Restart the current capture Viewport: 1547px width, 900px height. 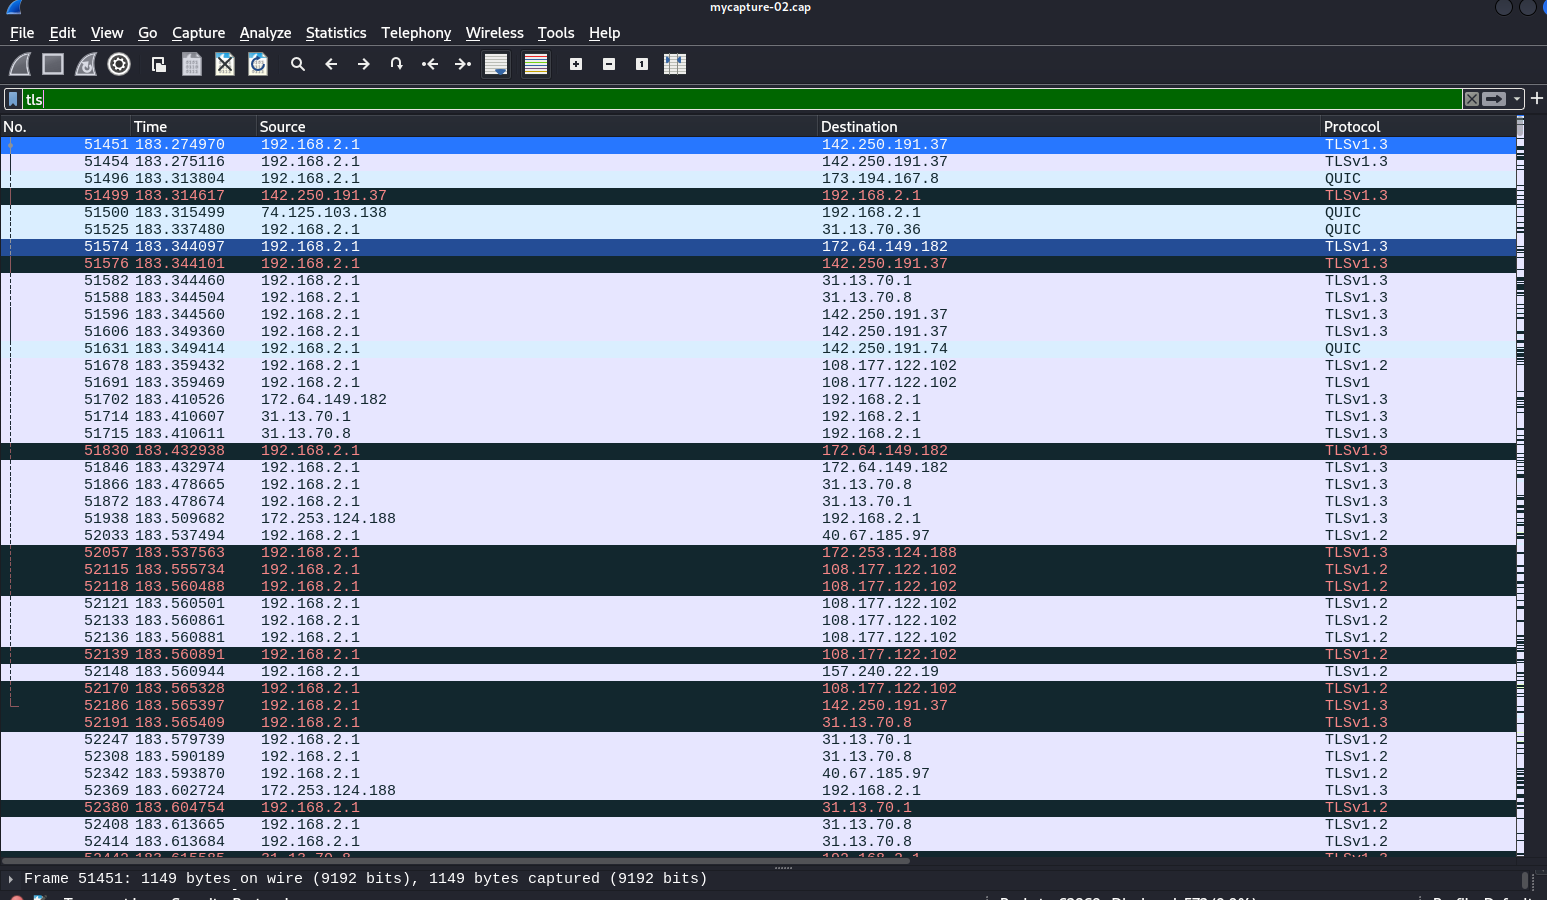(85, 64)
